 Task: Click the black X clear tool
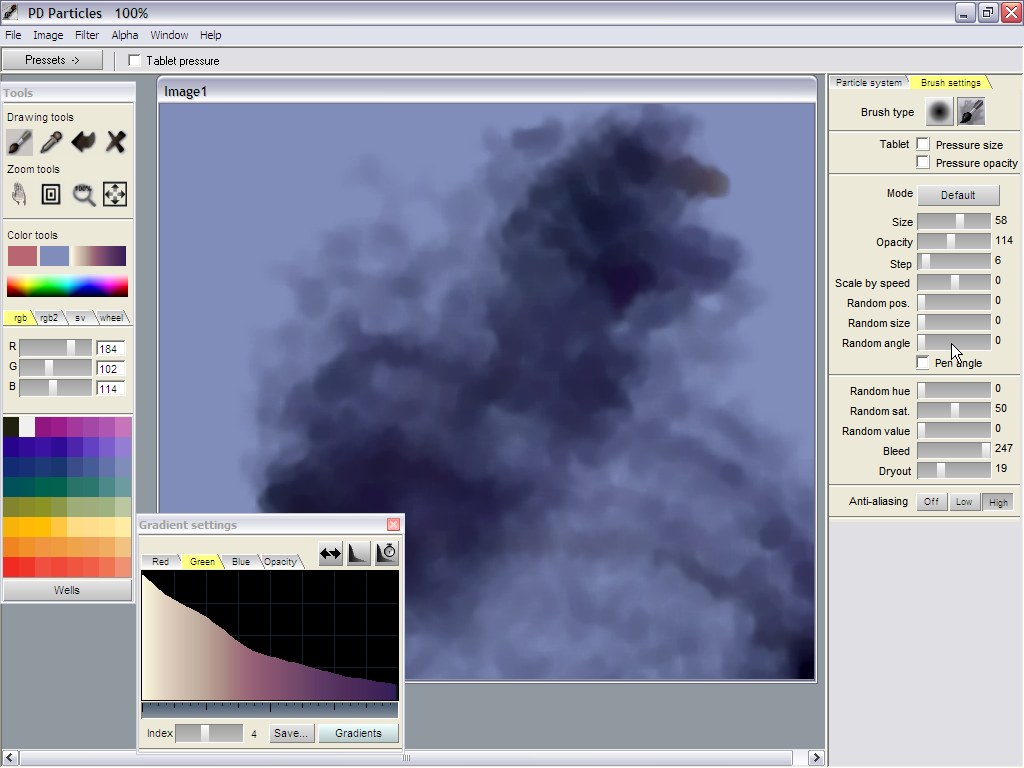pyautogui.click(x=116, y=142)
